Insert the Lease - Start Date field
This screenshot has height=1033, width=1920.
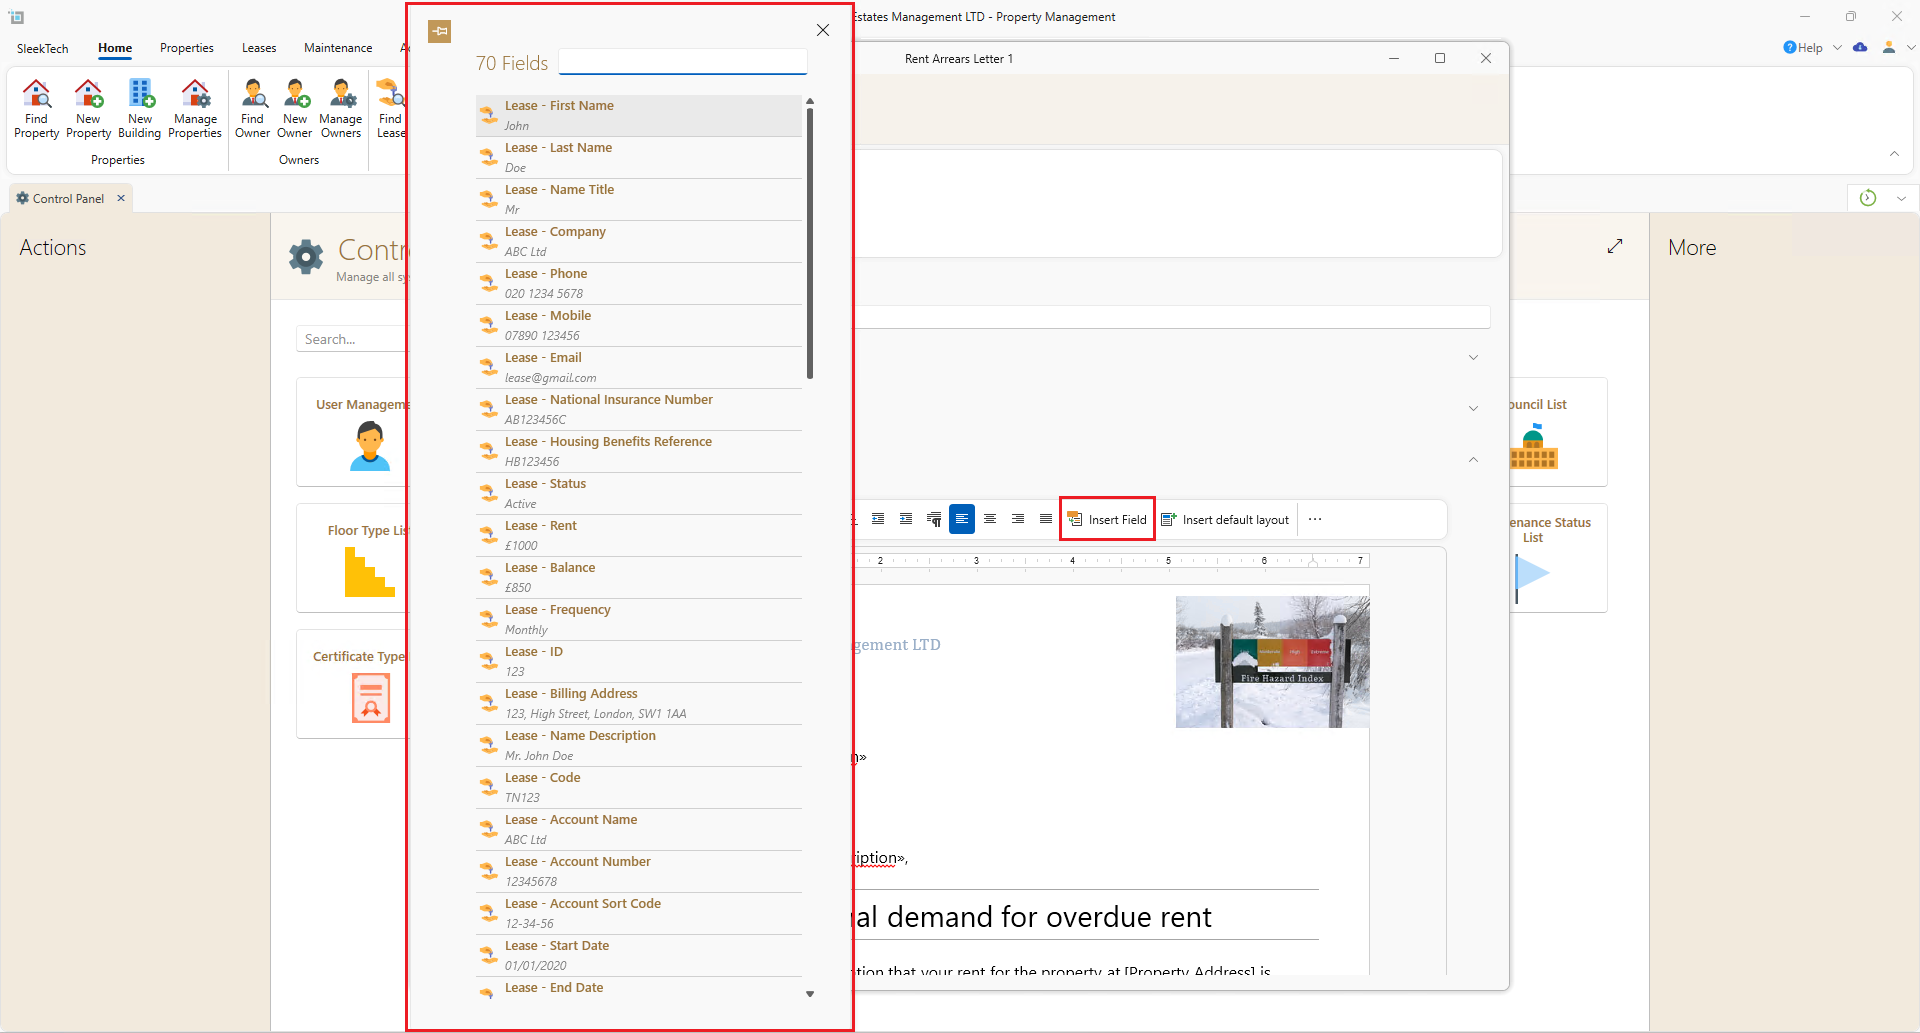pyautogui.click(x=639, y=955)
